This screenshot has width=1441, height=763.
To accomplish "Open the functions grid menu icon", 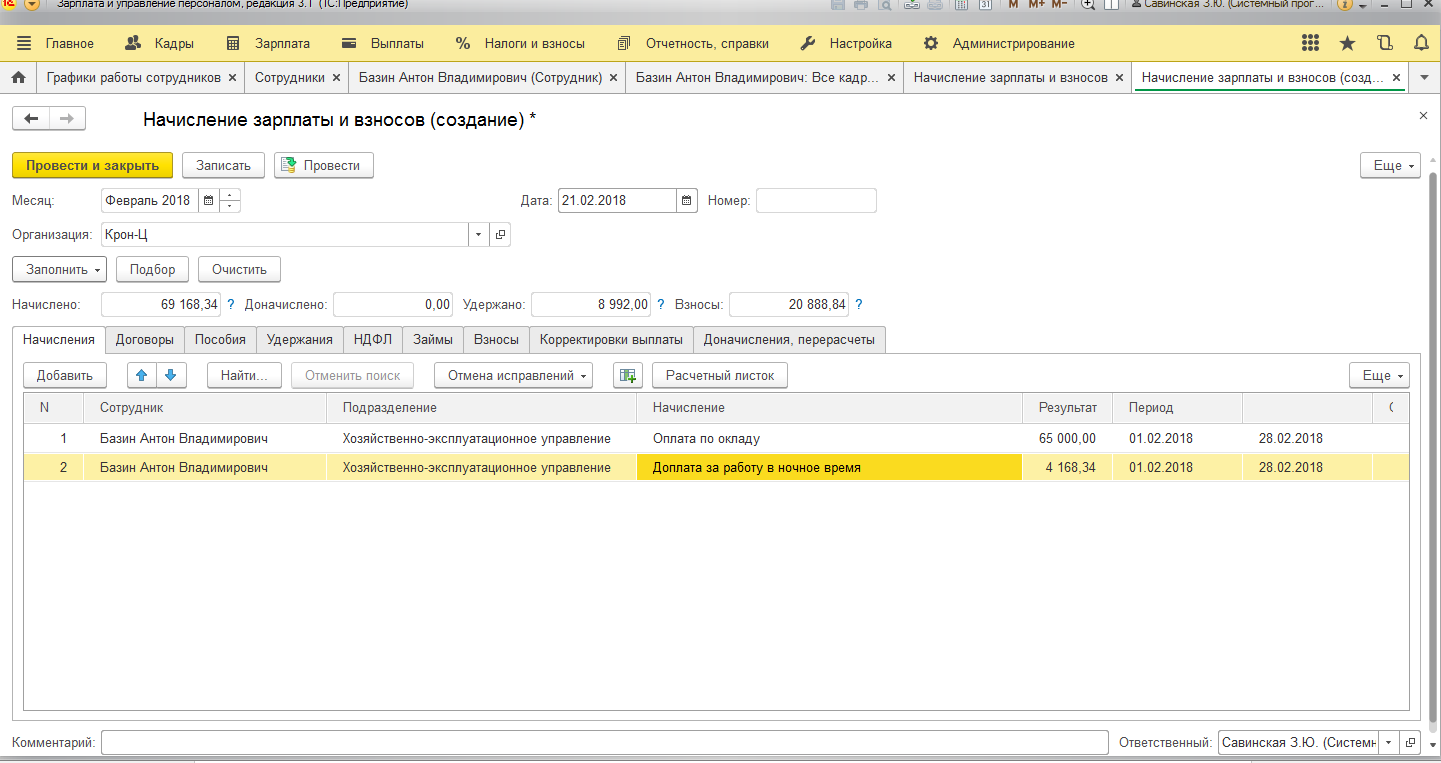I will click(x=1310, y=43).
